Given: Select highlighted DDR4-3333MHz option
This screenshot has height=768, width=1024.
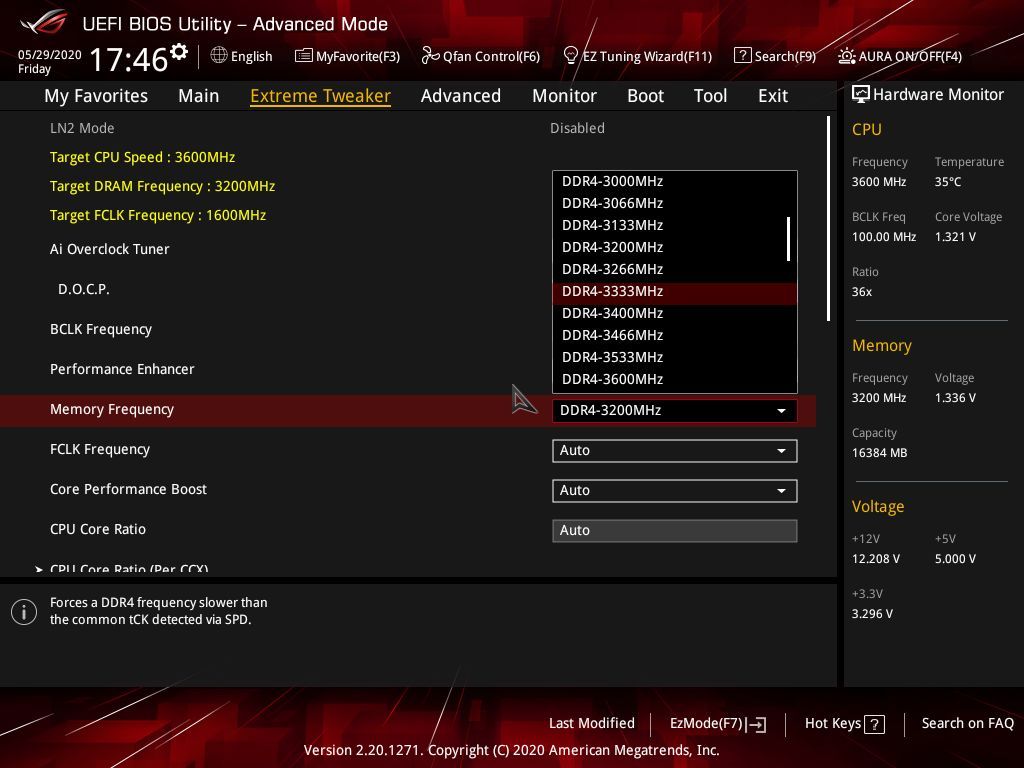Looking at the screenshot, I should click(x=675, y=291).
